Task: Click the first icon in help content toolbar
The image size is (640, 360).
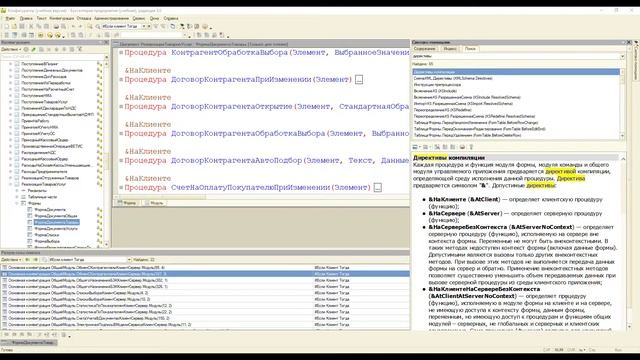Action: pos(416,147)
